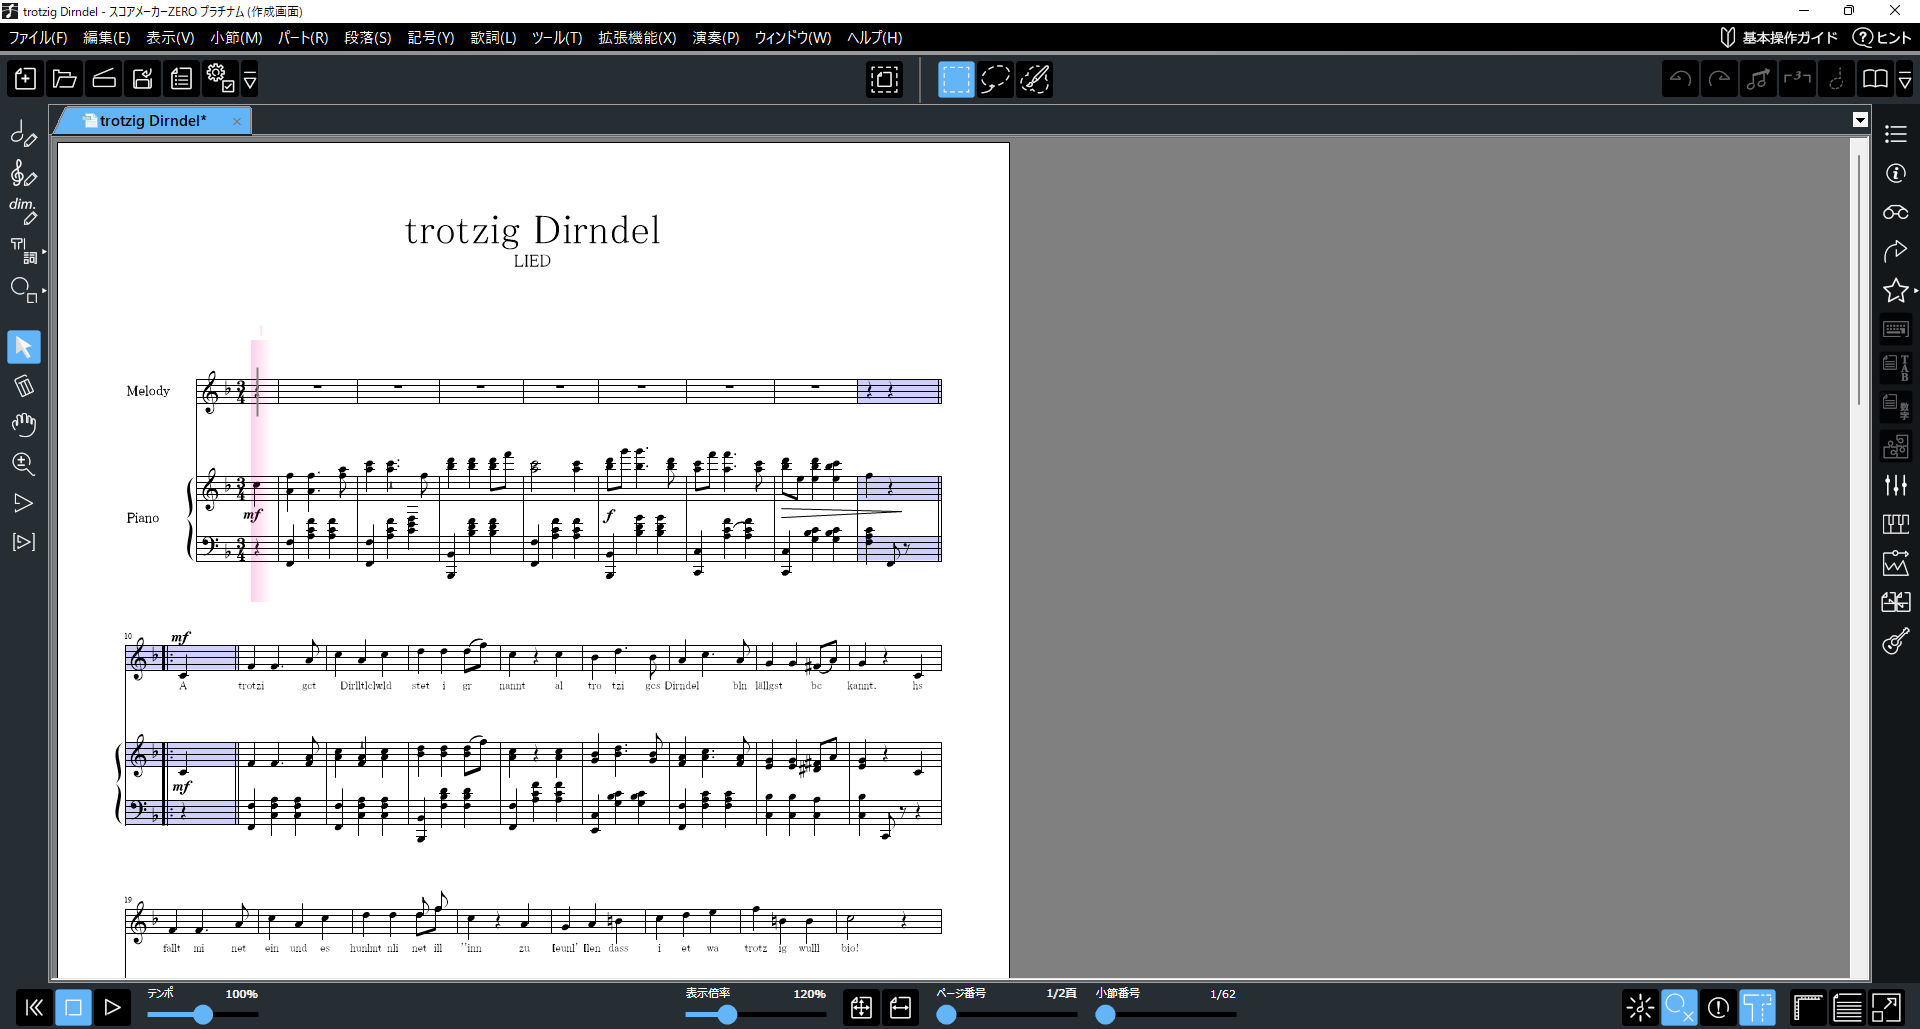Open the 拡張機能(X) menu
Viewport: 1920px width, 1029px height.
(x=637, y=37)
